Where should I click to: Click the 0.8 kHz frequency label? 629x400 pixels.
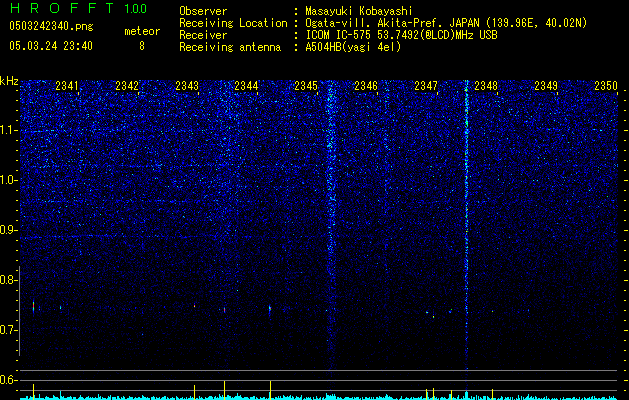(8, 280)
